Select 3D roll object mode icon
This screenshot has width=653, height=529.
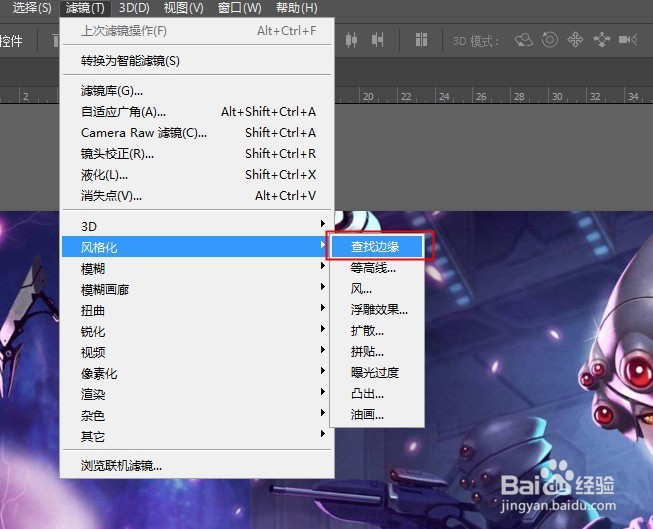click(x=550, y=40)
